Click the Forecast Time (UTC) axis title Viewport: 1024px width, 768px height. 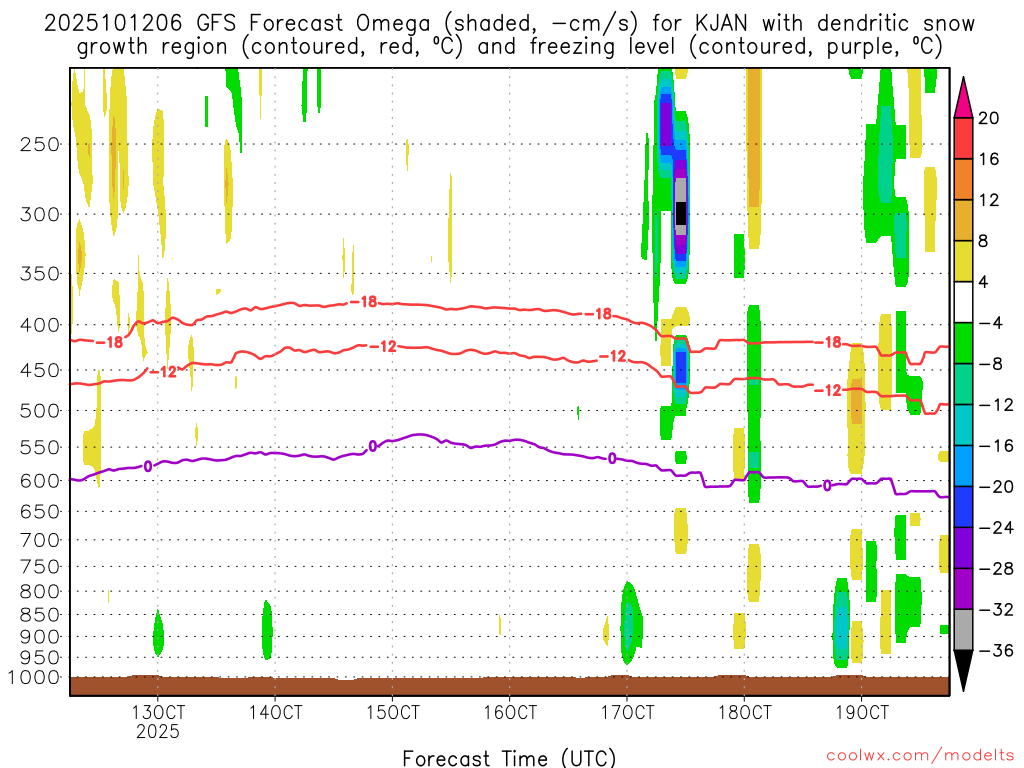509,758
